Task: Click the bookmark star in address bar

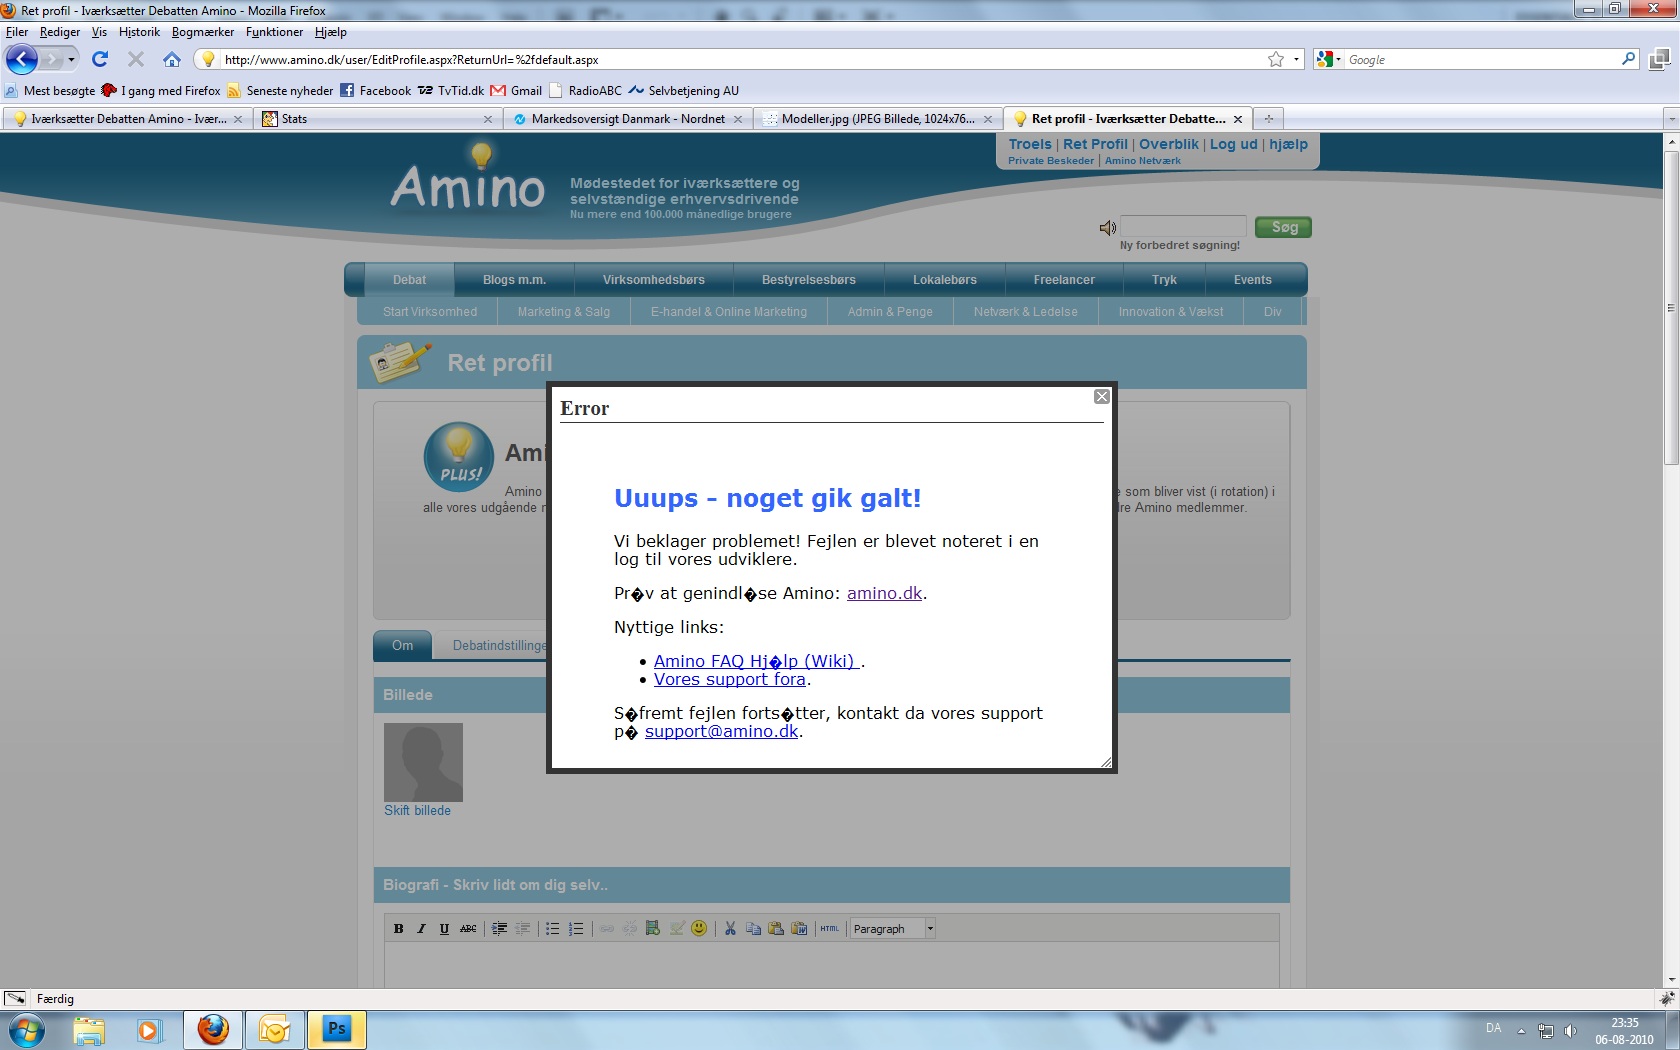Action: click(1276, 59)
